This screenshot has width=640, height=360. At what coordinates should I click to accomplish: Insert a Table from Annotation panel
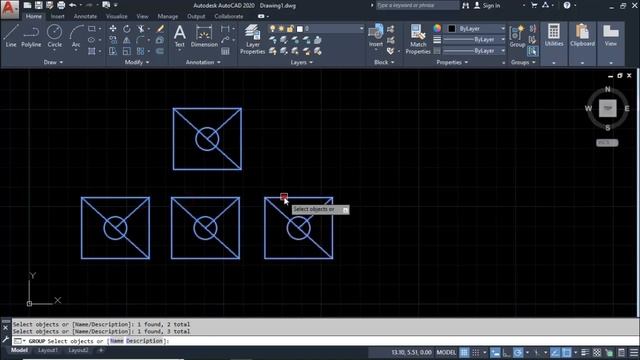click(225, 51)
